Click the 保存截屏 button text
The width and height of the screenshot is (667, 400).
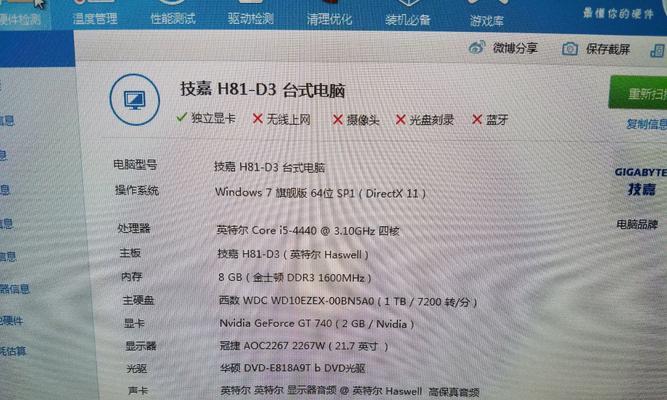point(608,49)
